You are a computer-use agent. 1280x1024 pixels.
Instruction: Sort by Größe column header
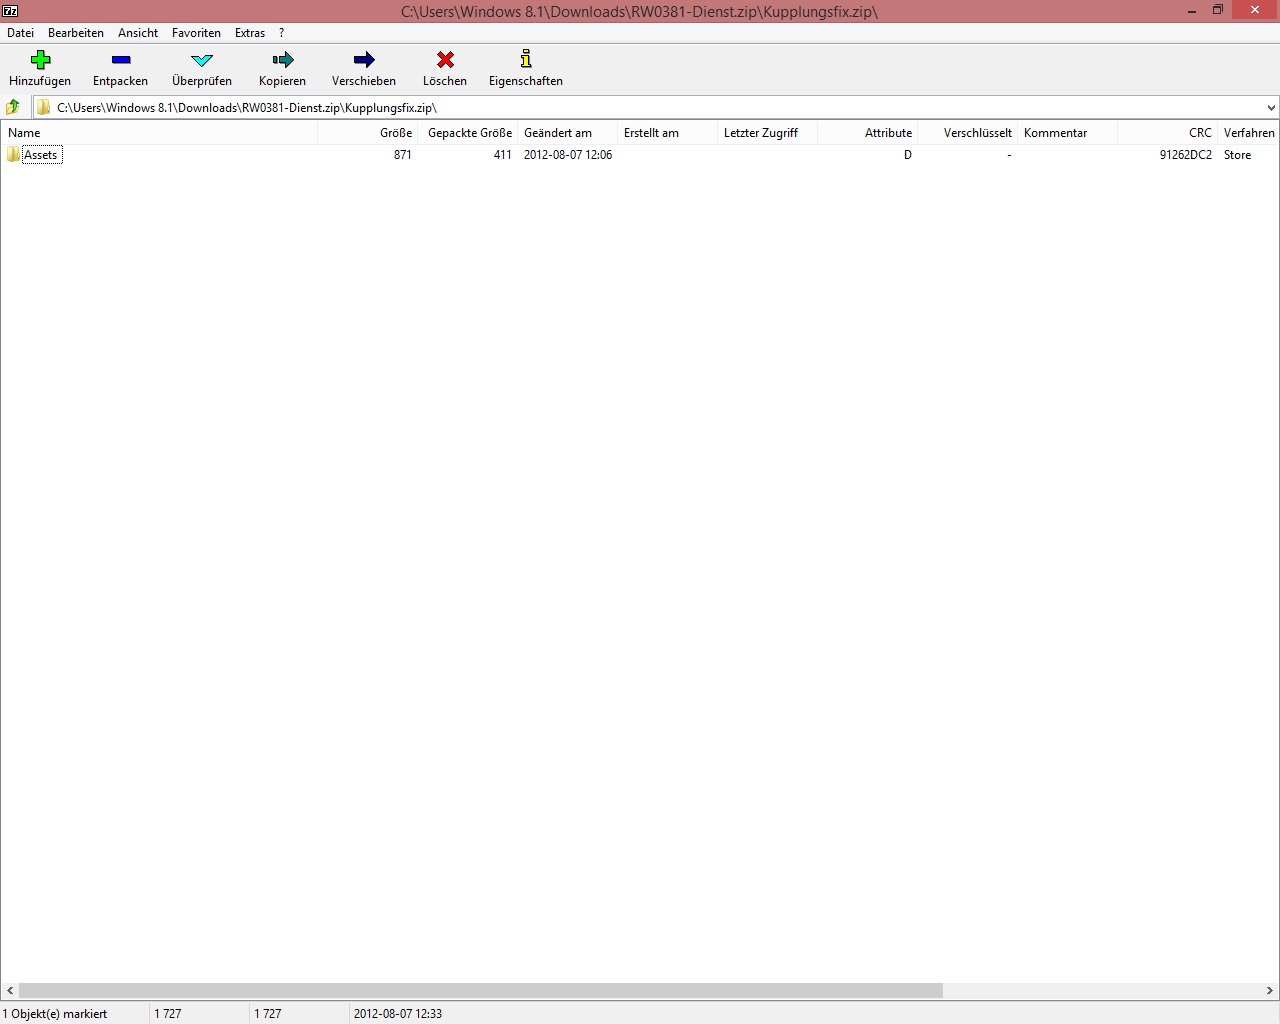(x=368, y=133)
